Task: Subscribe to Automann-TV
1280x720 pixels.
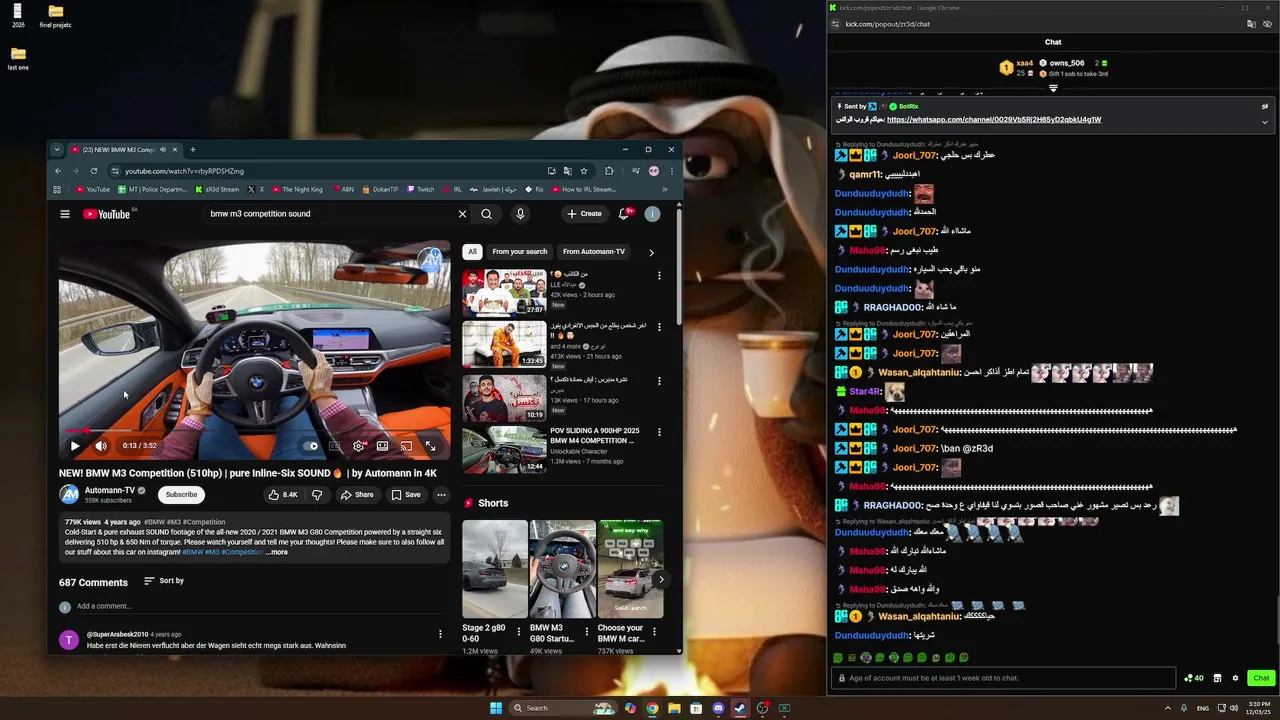Action: point(181,495)
